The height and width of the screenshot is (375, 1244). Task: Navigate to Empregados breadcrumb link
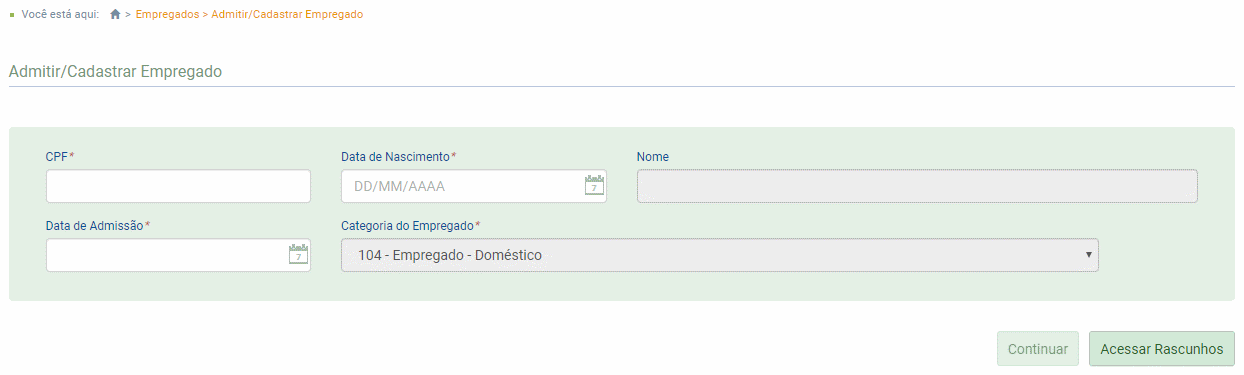[167, 15]
